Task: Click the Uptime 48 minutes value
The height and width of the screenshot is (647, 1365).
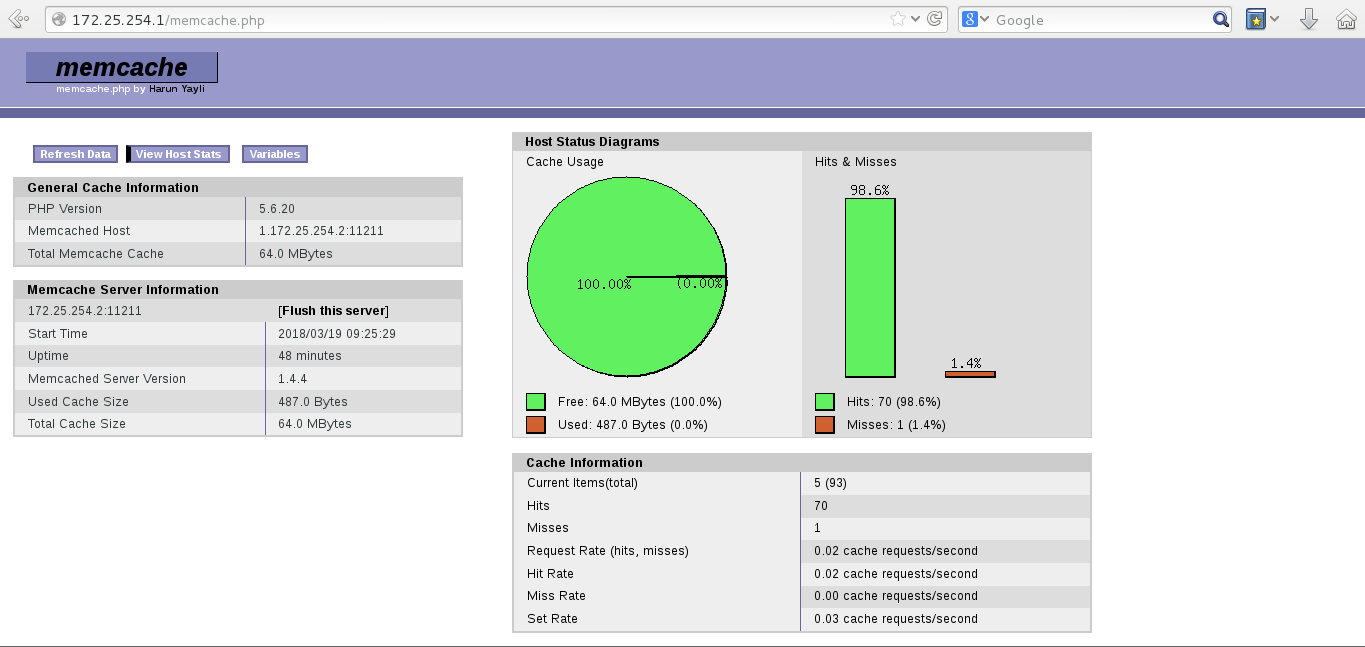Action: (310, 356)
